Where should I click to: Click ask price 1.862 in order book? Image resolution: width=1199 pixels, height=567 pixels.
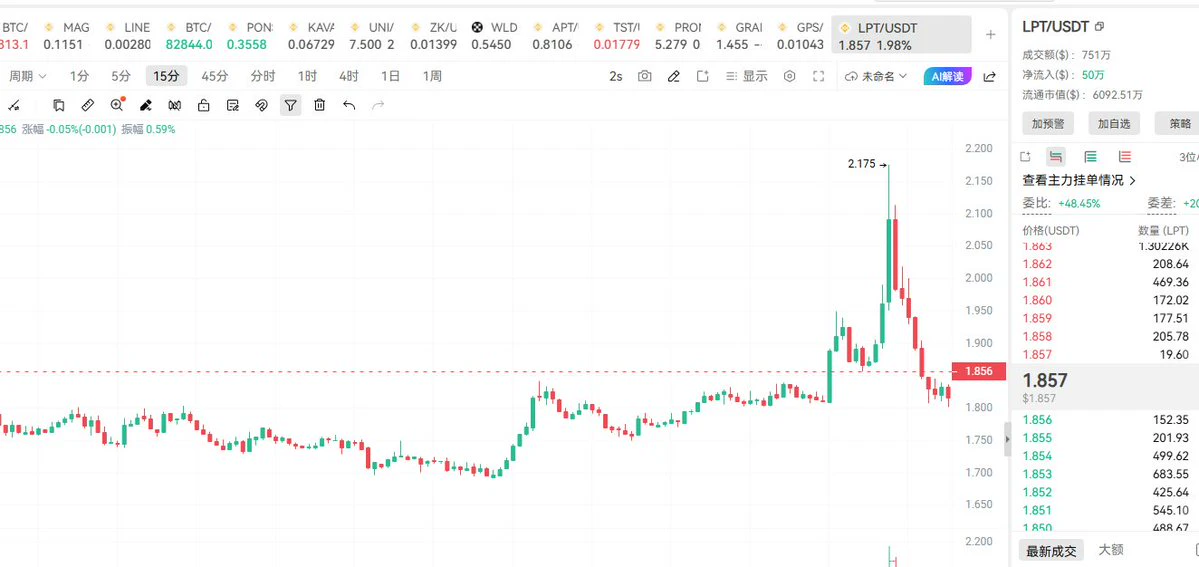click(x=1037, y=264)
